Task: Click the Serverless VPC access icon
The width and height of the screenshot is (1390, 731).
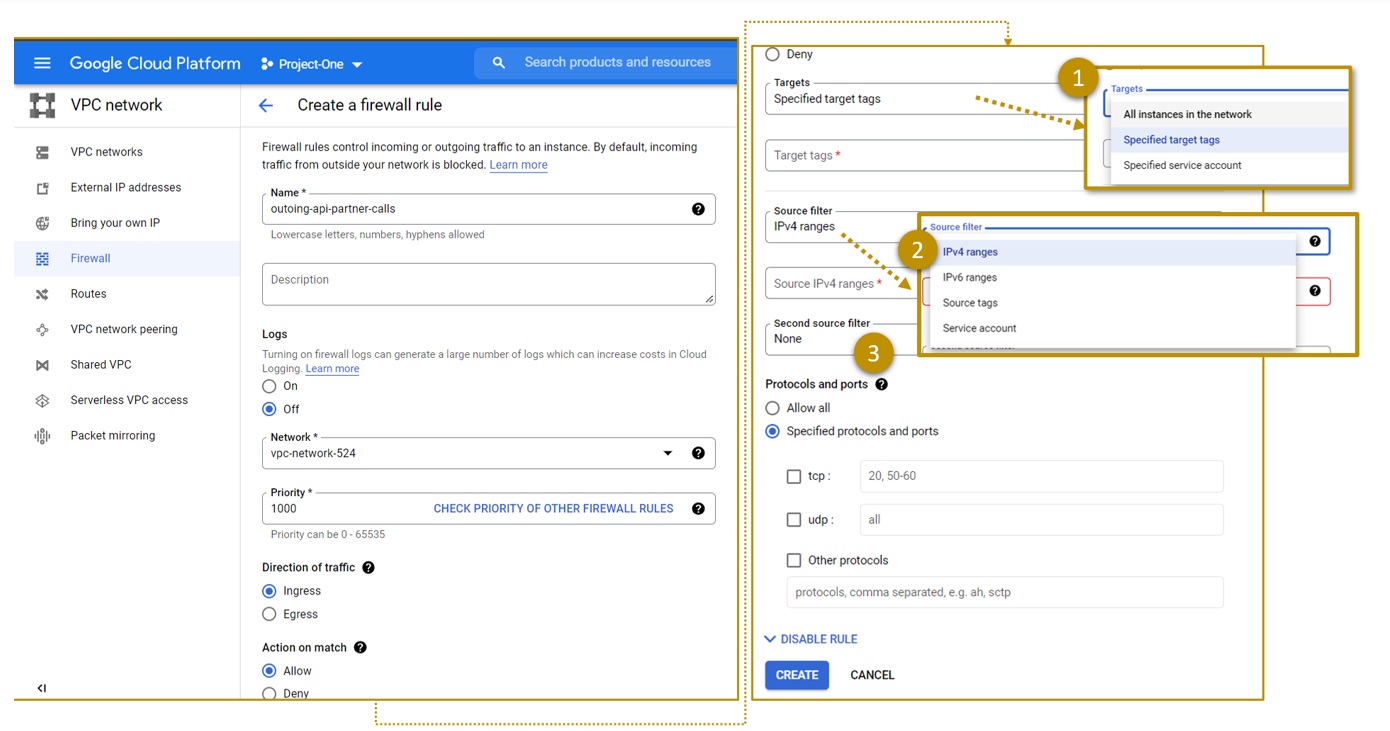Action: point(42,400)
